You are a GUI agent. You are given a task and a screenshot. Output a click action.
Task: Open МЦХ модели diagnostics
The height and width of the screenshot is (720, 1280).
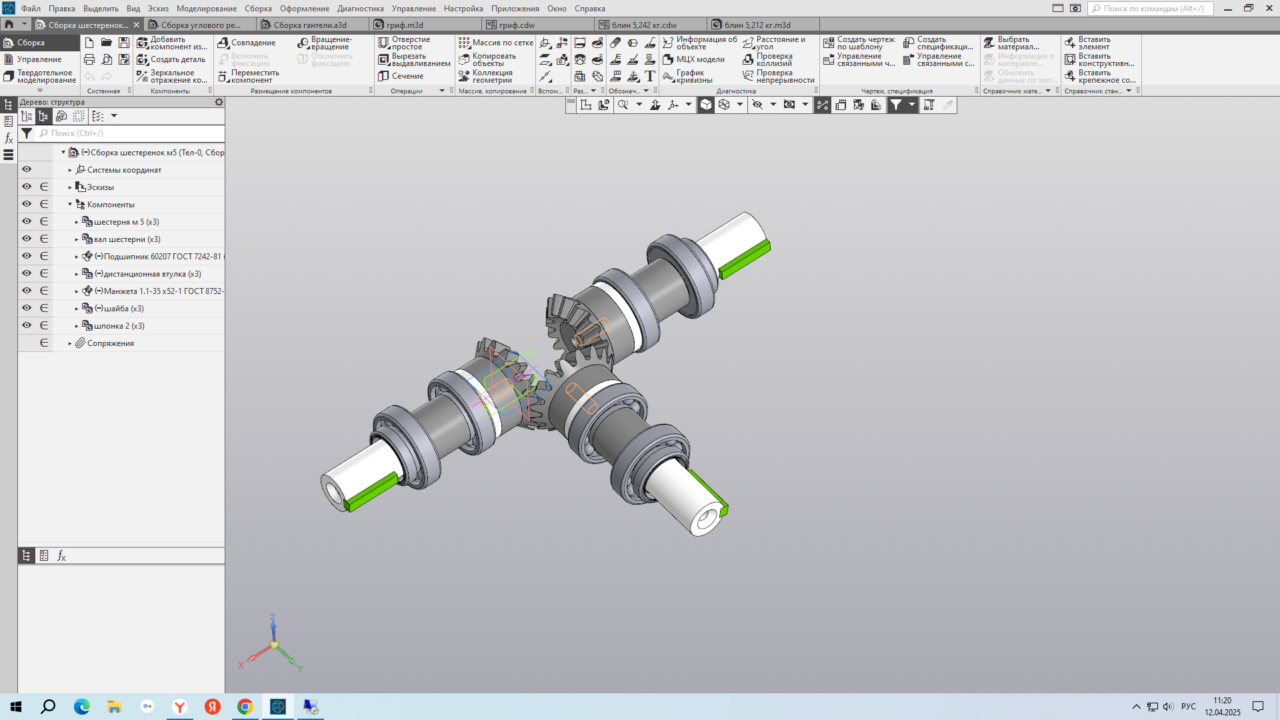click(694, 59)
